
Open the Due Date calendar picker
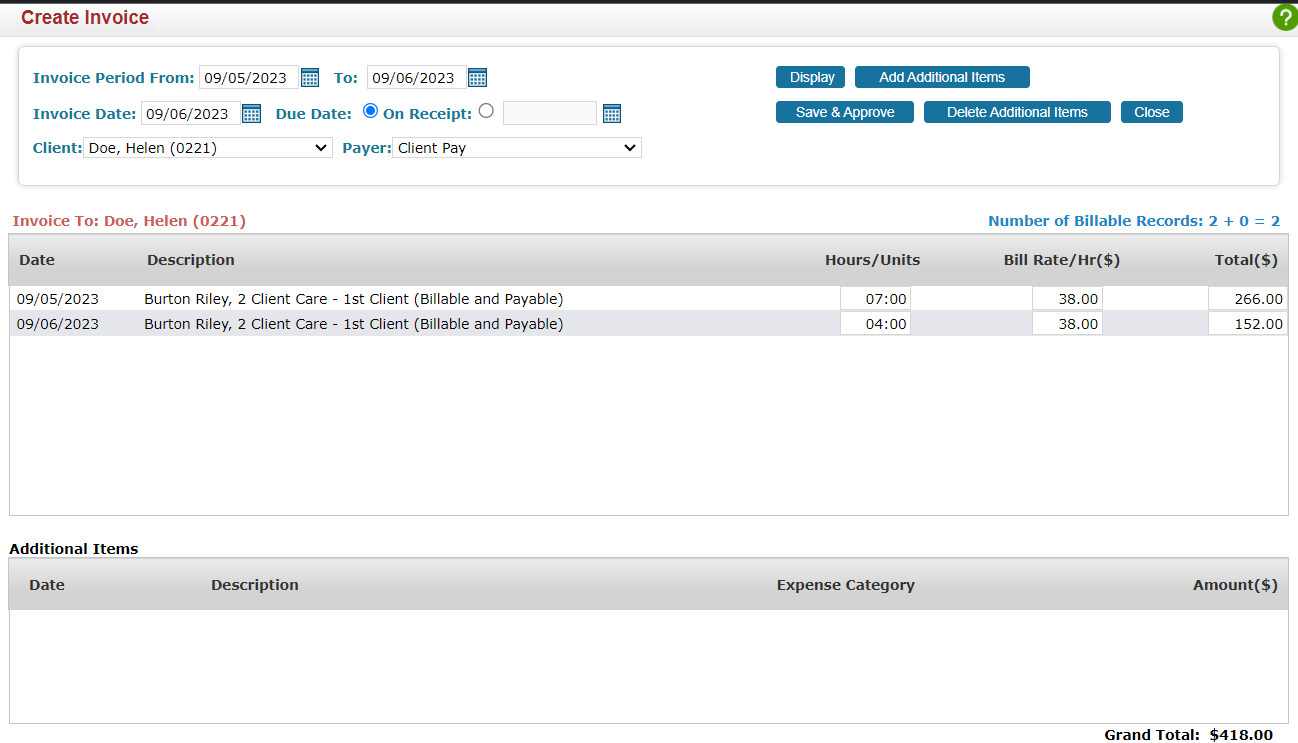pos(611,113)
